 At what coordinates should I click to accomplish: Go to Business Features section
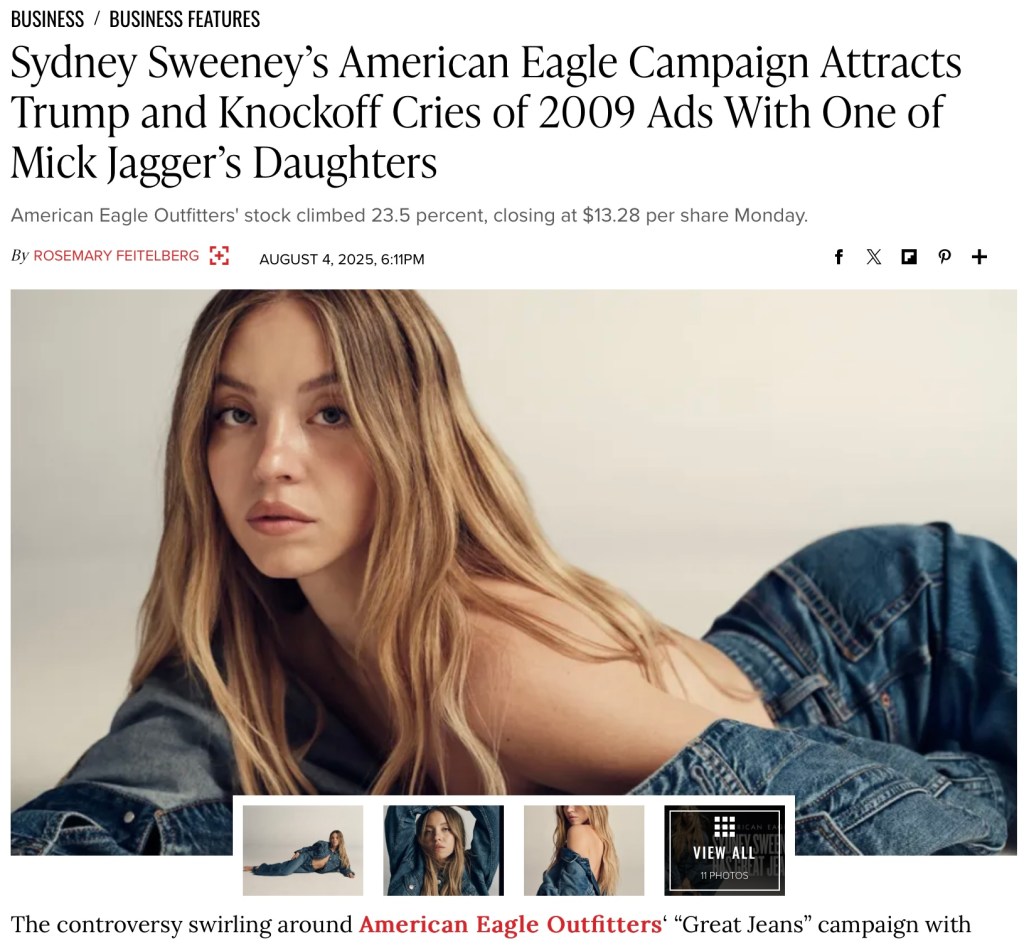[184, 20]
